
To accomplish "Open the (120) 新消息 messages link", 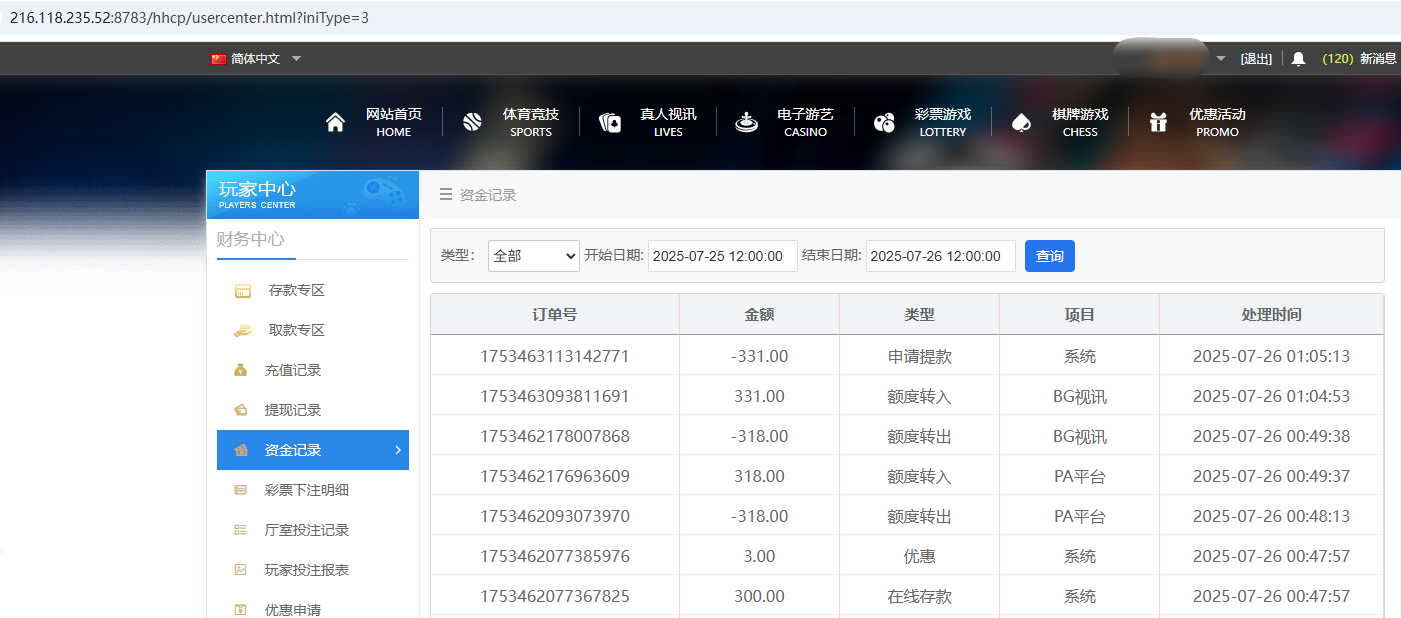I will pos(1355,58).
